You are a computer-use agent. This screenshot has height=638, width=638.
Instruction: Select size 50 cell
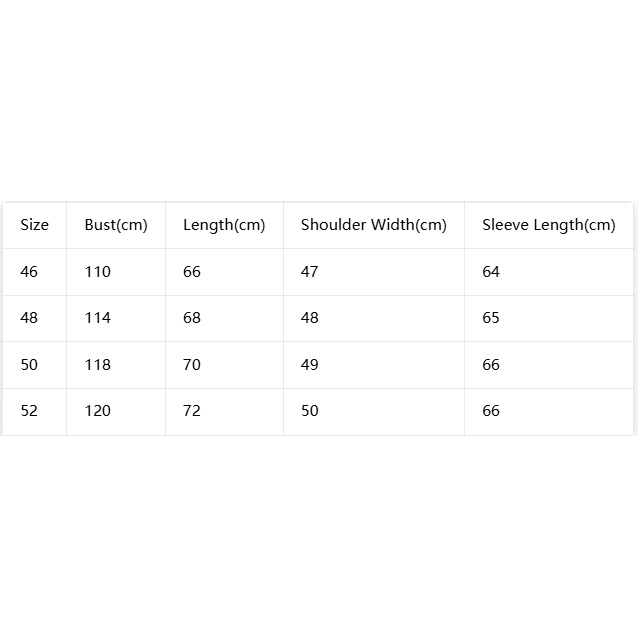click(29, 365)
